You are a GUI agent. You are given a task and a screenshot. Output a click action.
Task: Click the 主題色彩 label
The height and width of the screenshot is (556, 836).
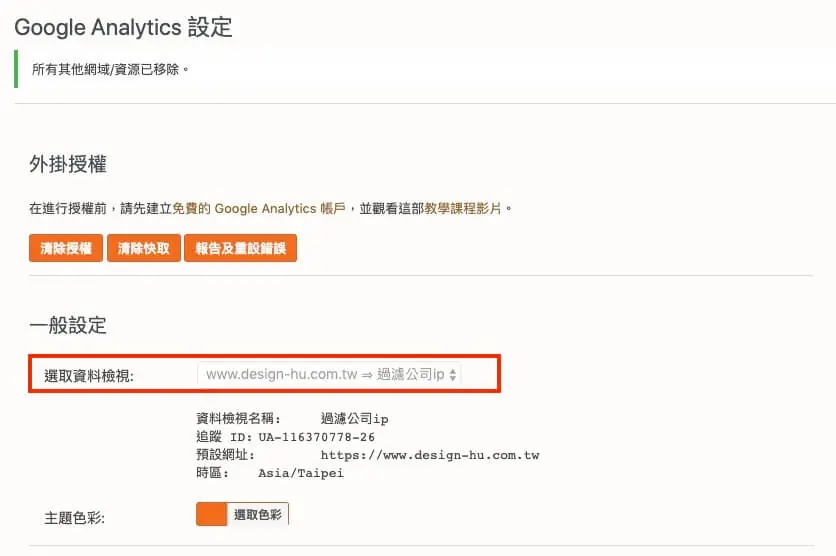coord(74,518)
